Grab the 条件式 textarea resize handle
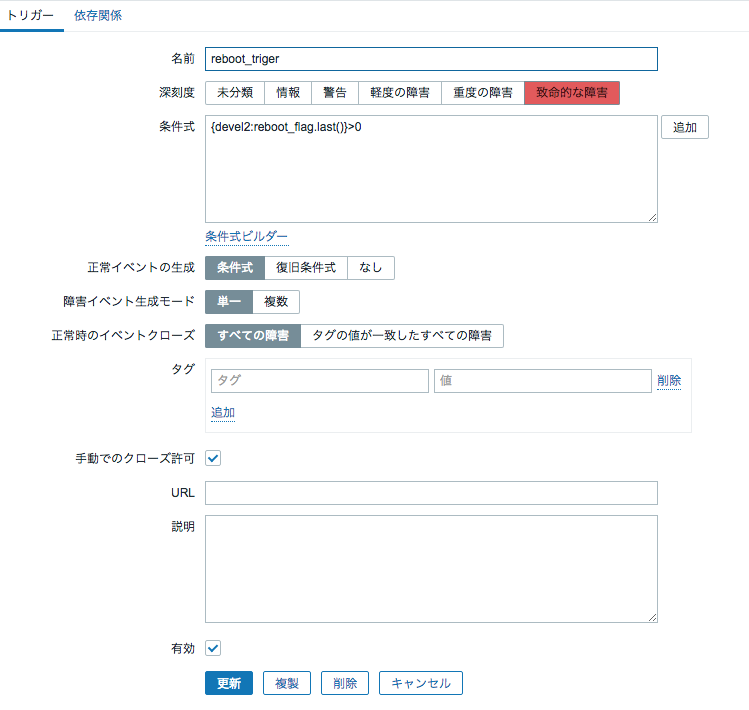 653,217
